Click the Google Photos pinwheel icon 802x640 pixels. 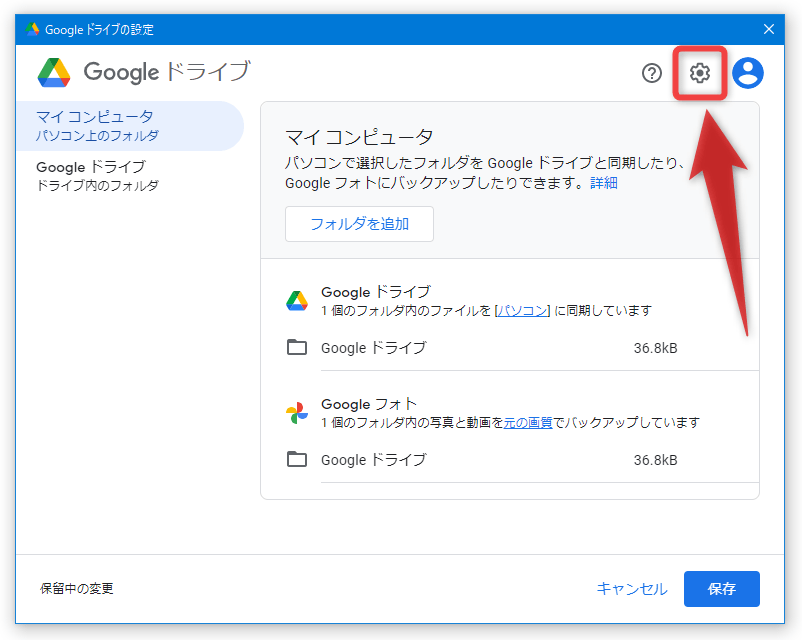pos(297,413)
